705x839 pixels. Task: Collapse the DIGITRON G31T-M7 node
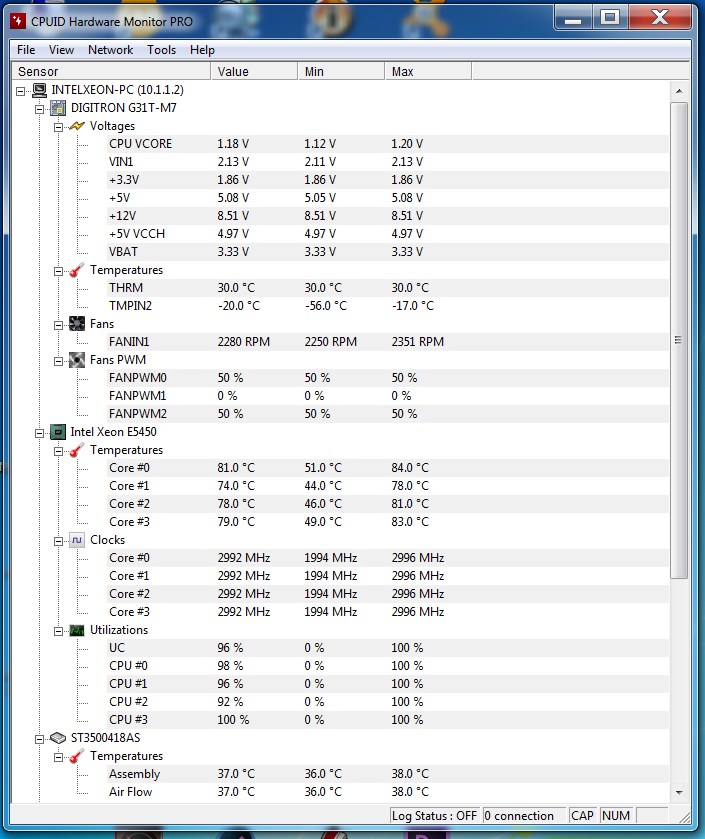point(40,110)
